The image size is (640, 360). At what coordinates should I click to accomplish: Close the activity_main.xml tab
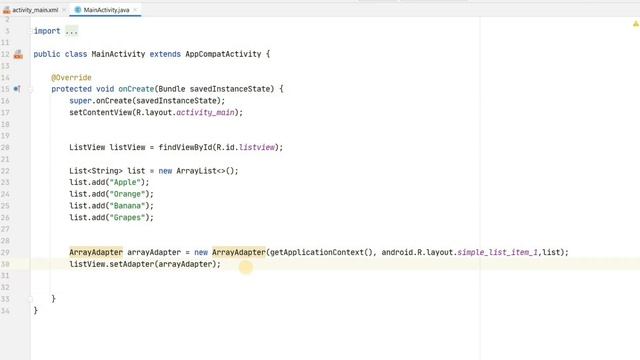pyautogui.click(x=64, y=10)
